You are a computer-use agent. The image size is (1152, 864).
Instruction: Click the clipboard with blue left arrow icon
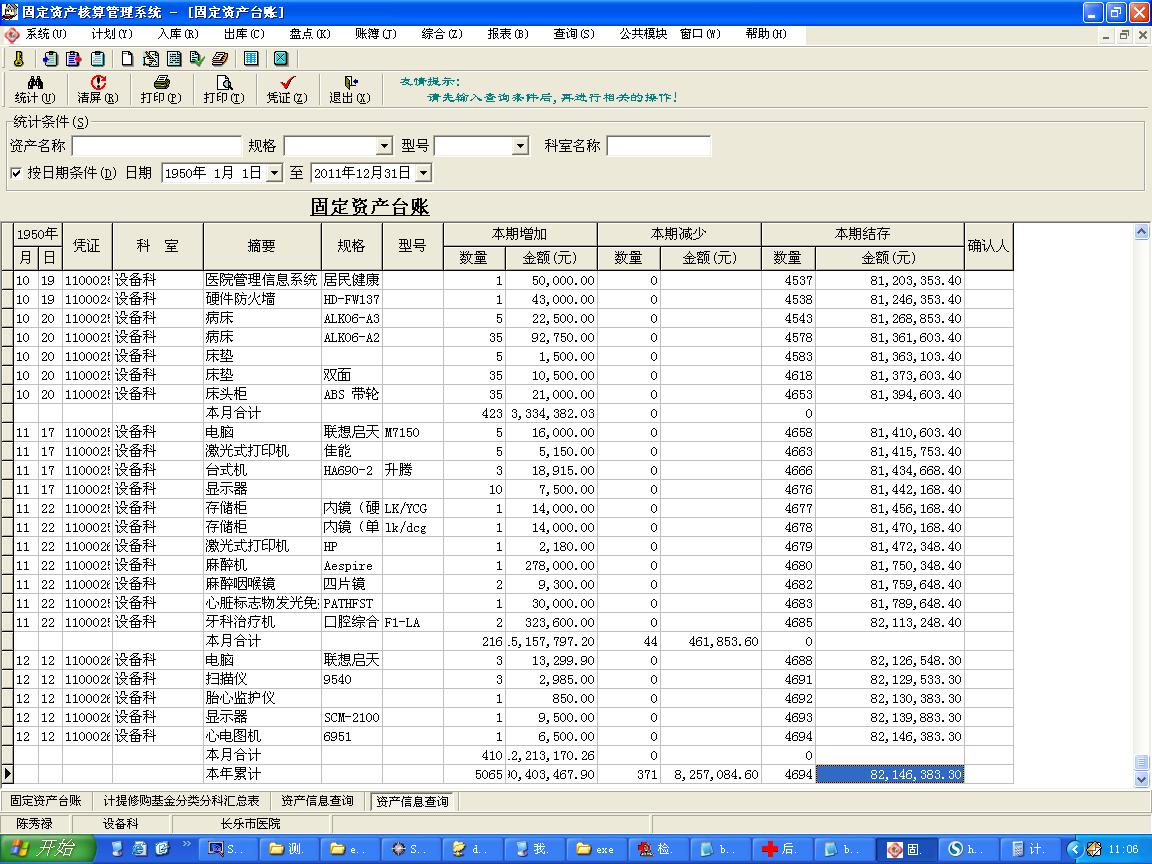click(x=50, y=59)
